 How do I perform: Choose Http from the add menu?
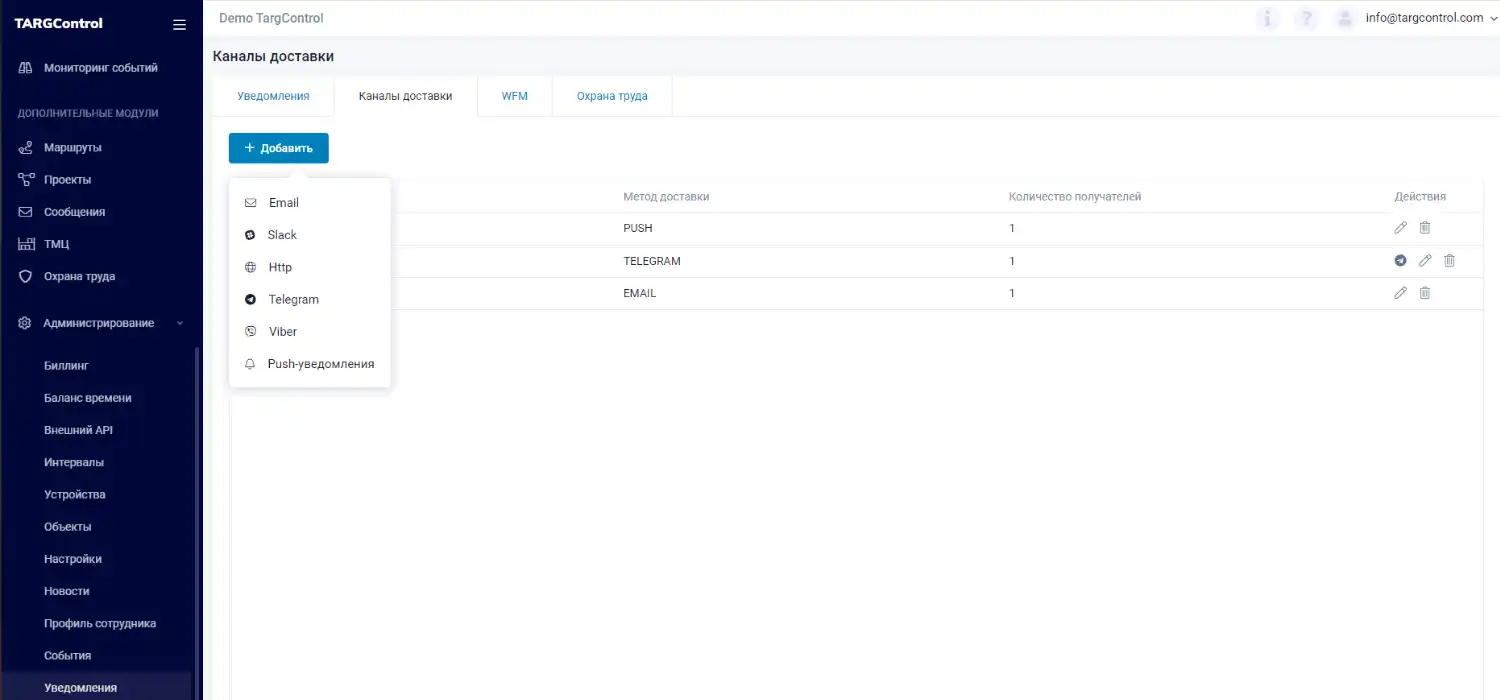[x=309, y=267]
